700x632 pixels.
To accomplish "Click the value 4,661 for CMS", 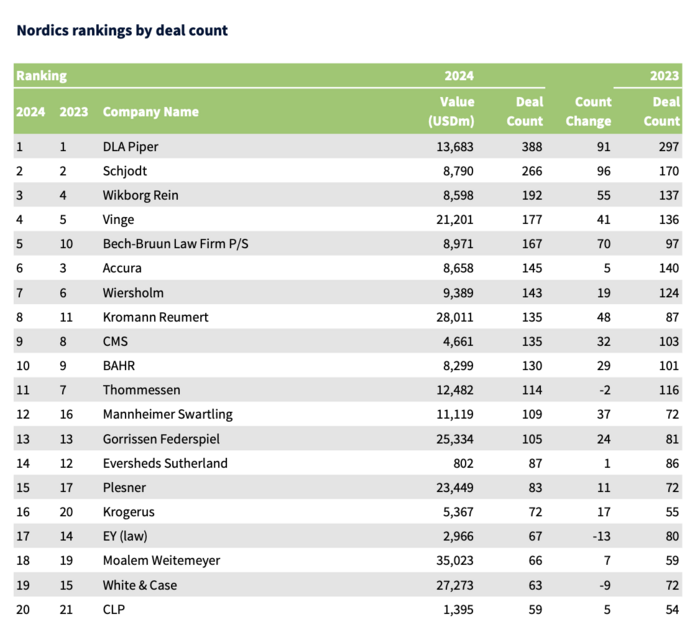I will pyautogui.click(x=458, y=341).
